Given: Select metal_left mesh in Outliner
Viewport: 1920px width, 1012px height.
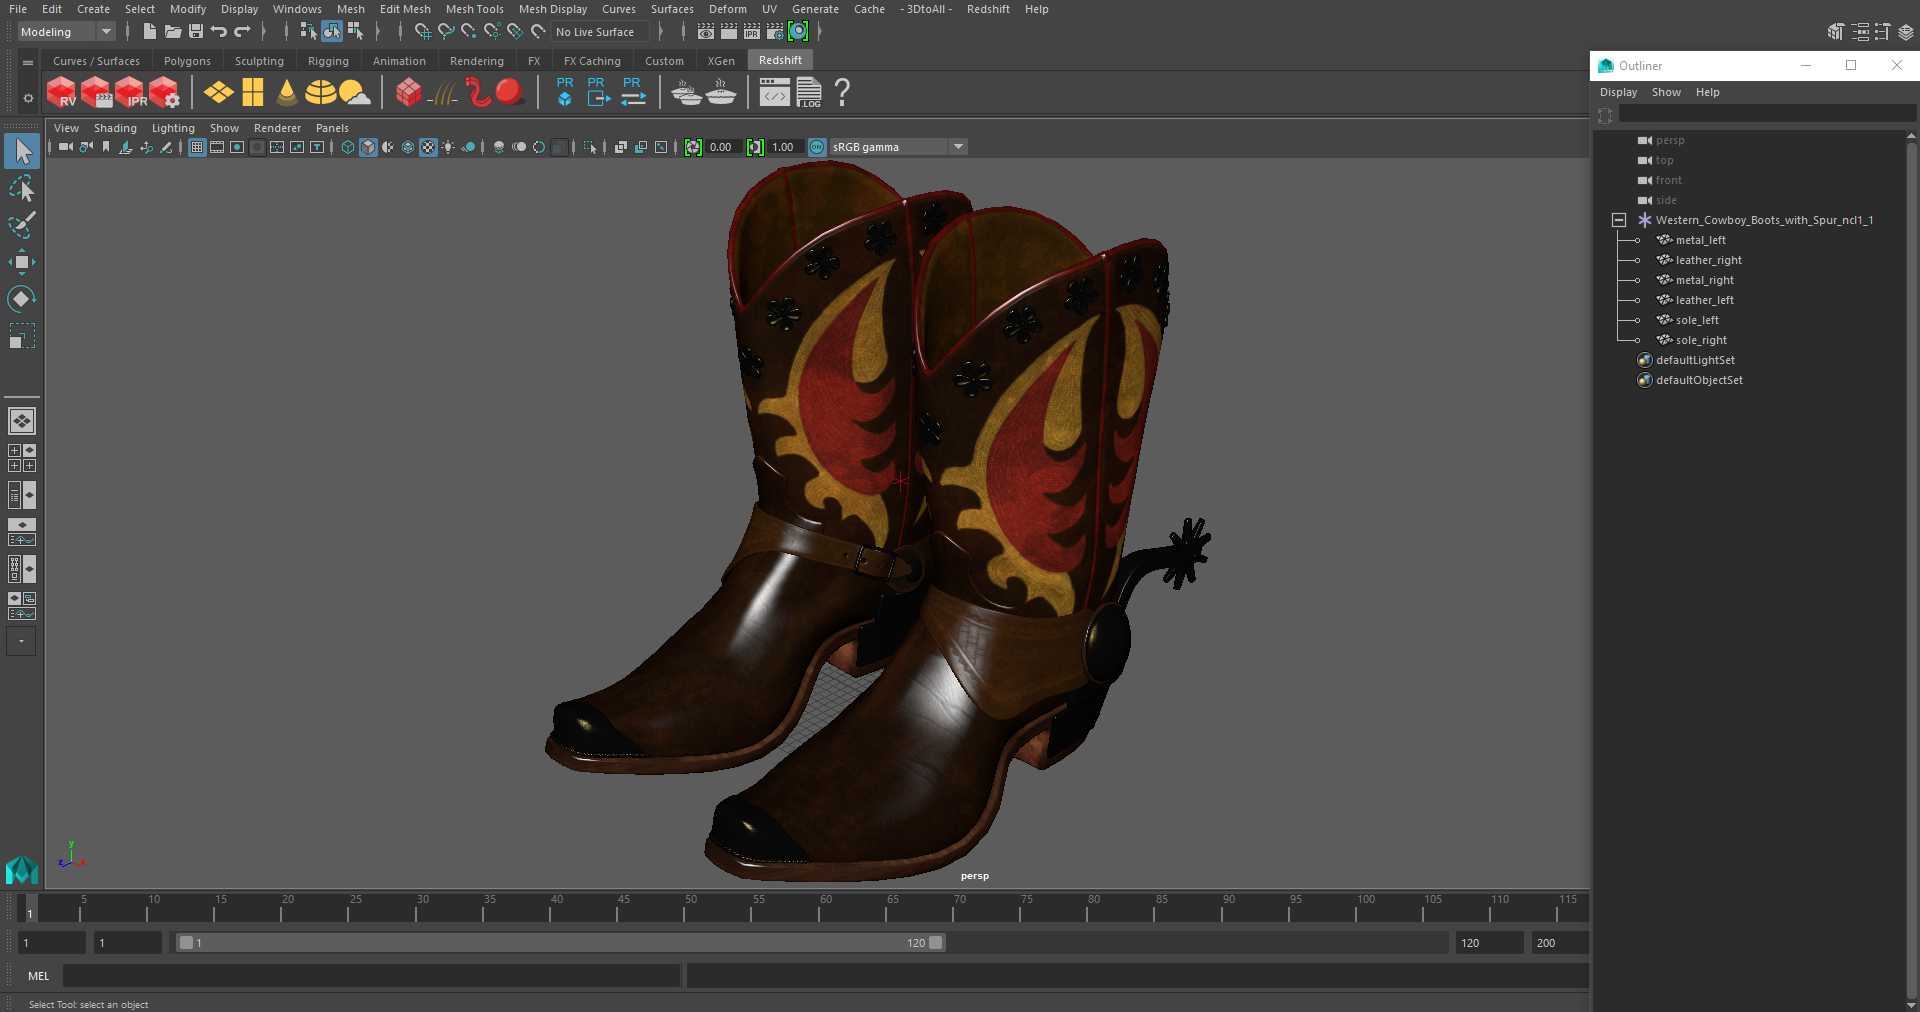Looking at the screenshot, I should point(1700,240).
